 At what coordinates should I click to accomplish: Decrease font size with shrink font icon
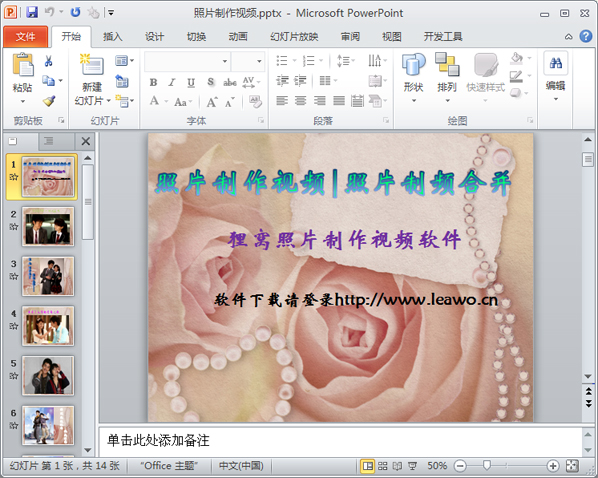(x=230, y=102)
